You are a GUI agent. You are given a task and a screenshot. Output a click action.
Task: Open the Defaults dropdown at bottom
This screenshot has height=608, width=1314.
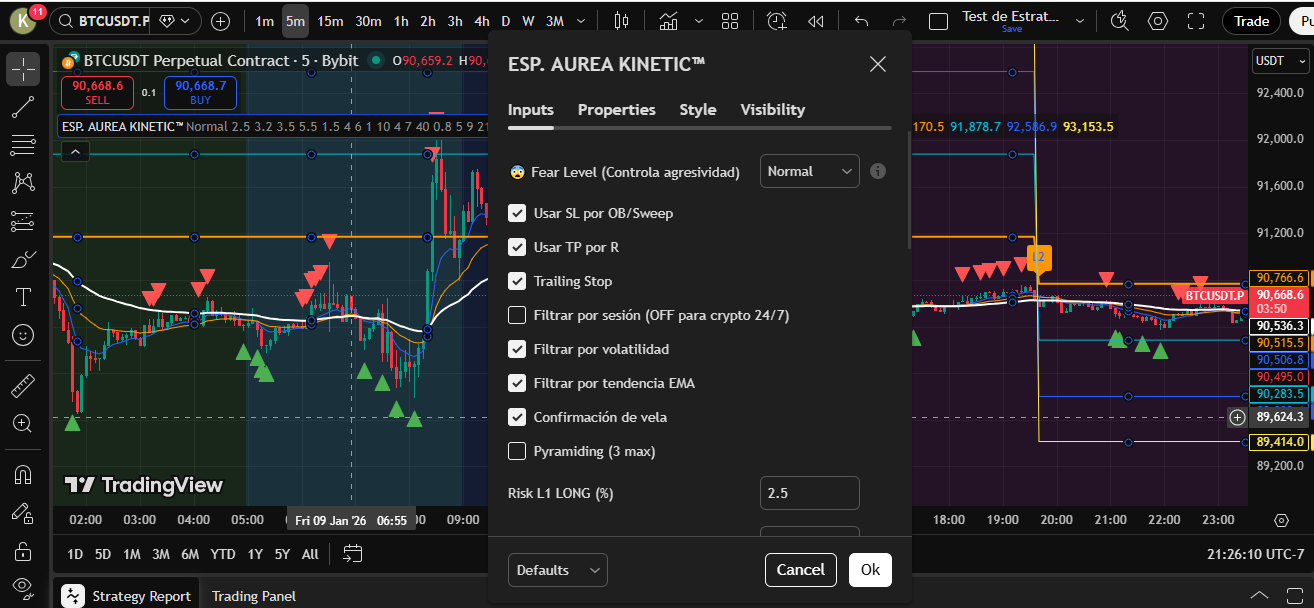[559, 569]
